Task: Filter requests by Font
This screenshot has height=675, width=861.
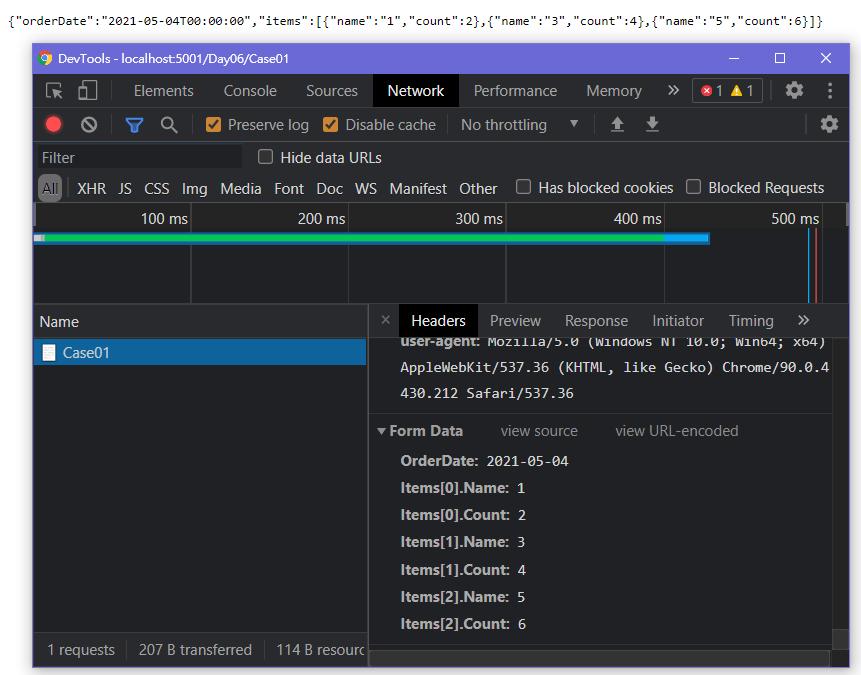Action: click(289, 188)
